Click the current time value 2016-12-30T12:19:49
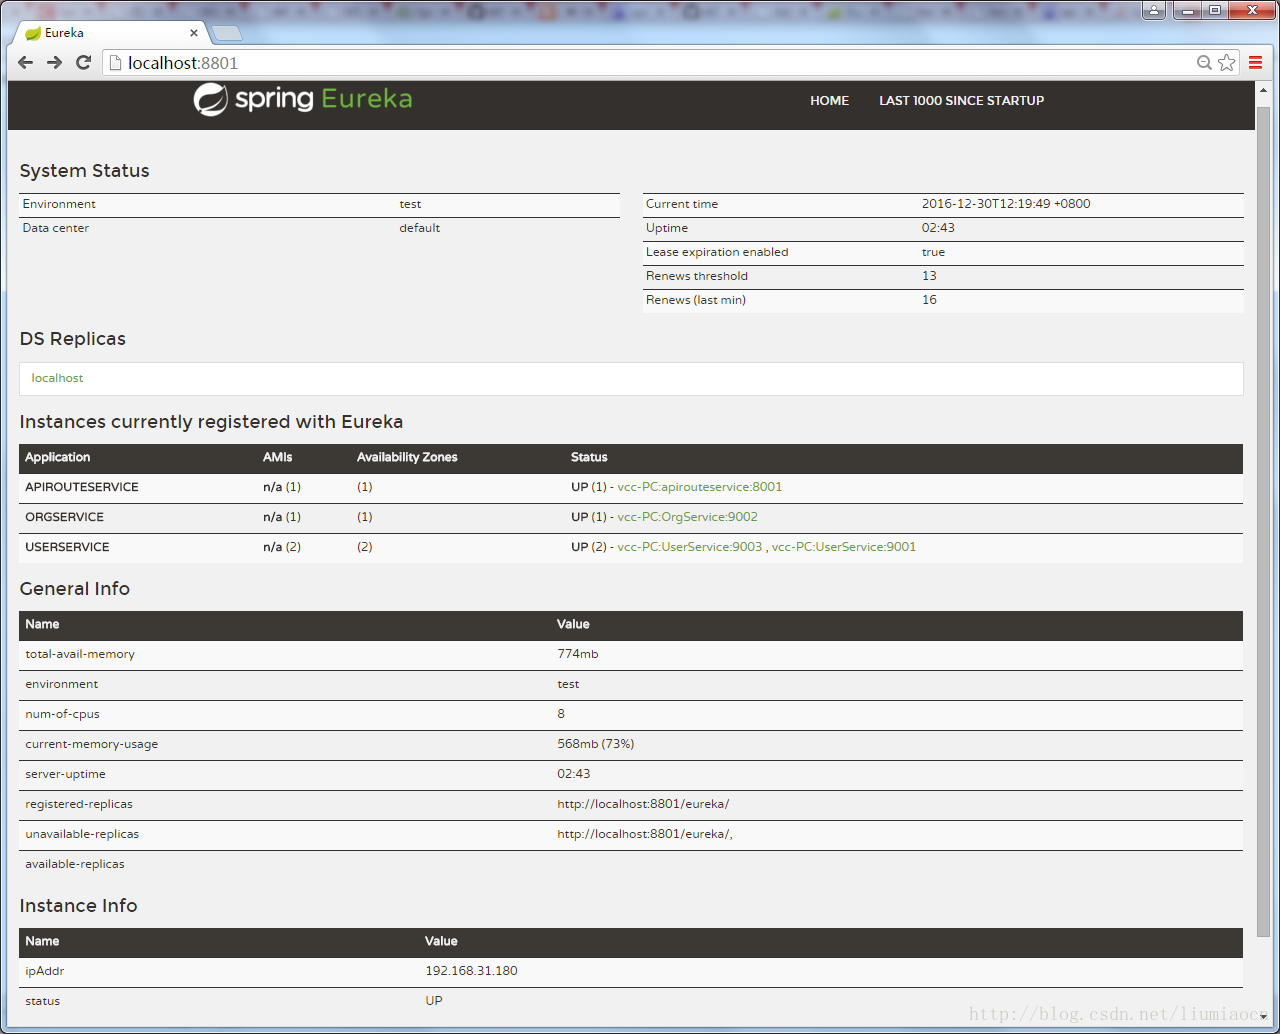 (1006, 204)
